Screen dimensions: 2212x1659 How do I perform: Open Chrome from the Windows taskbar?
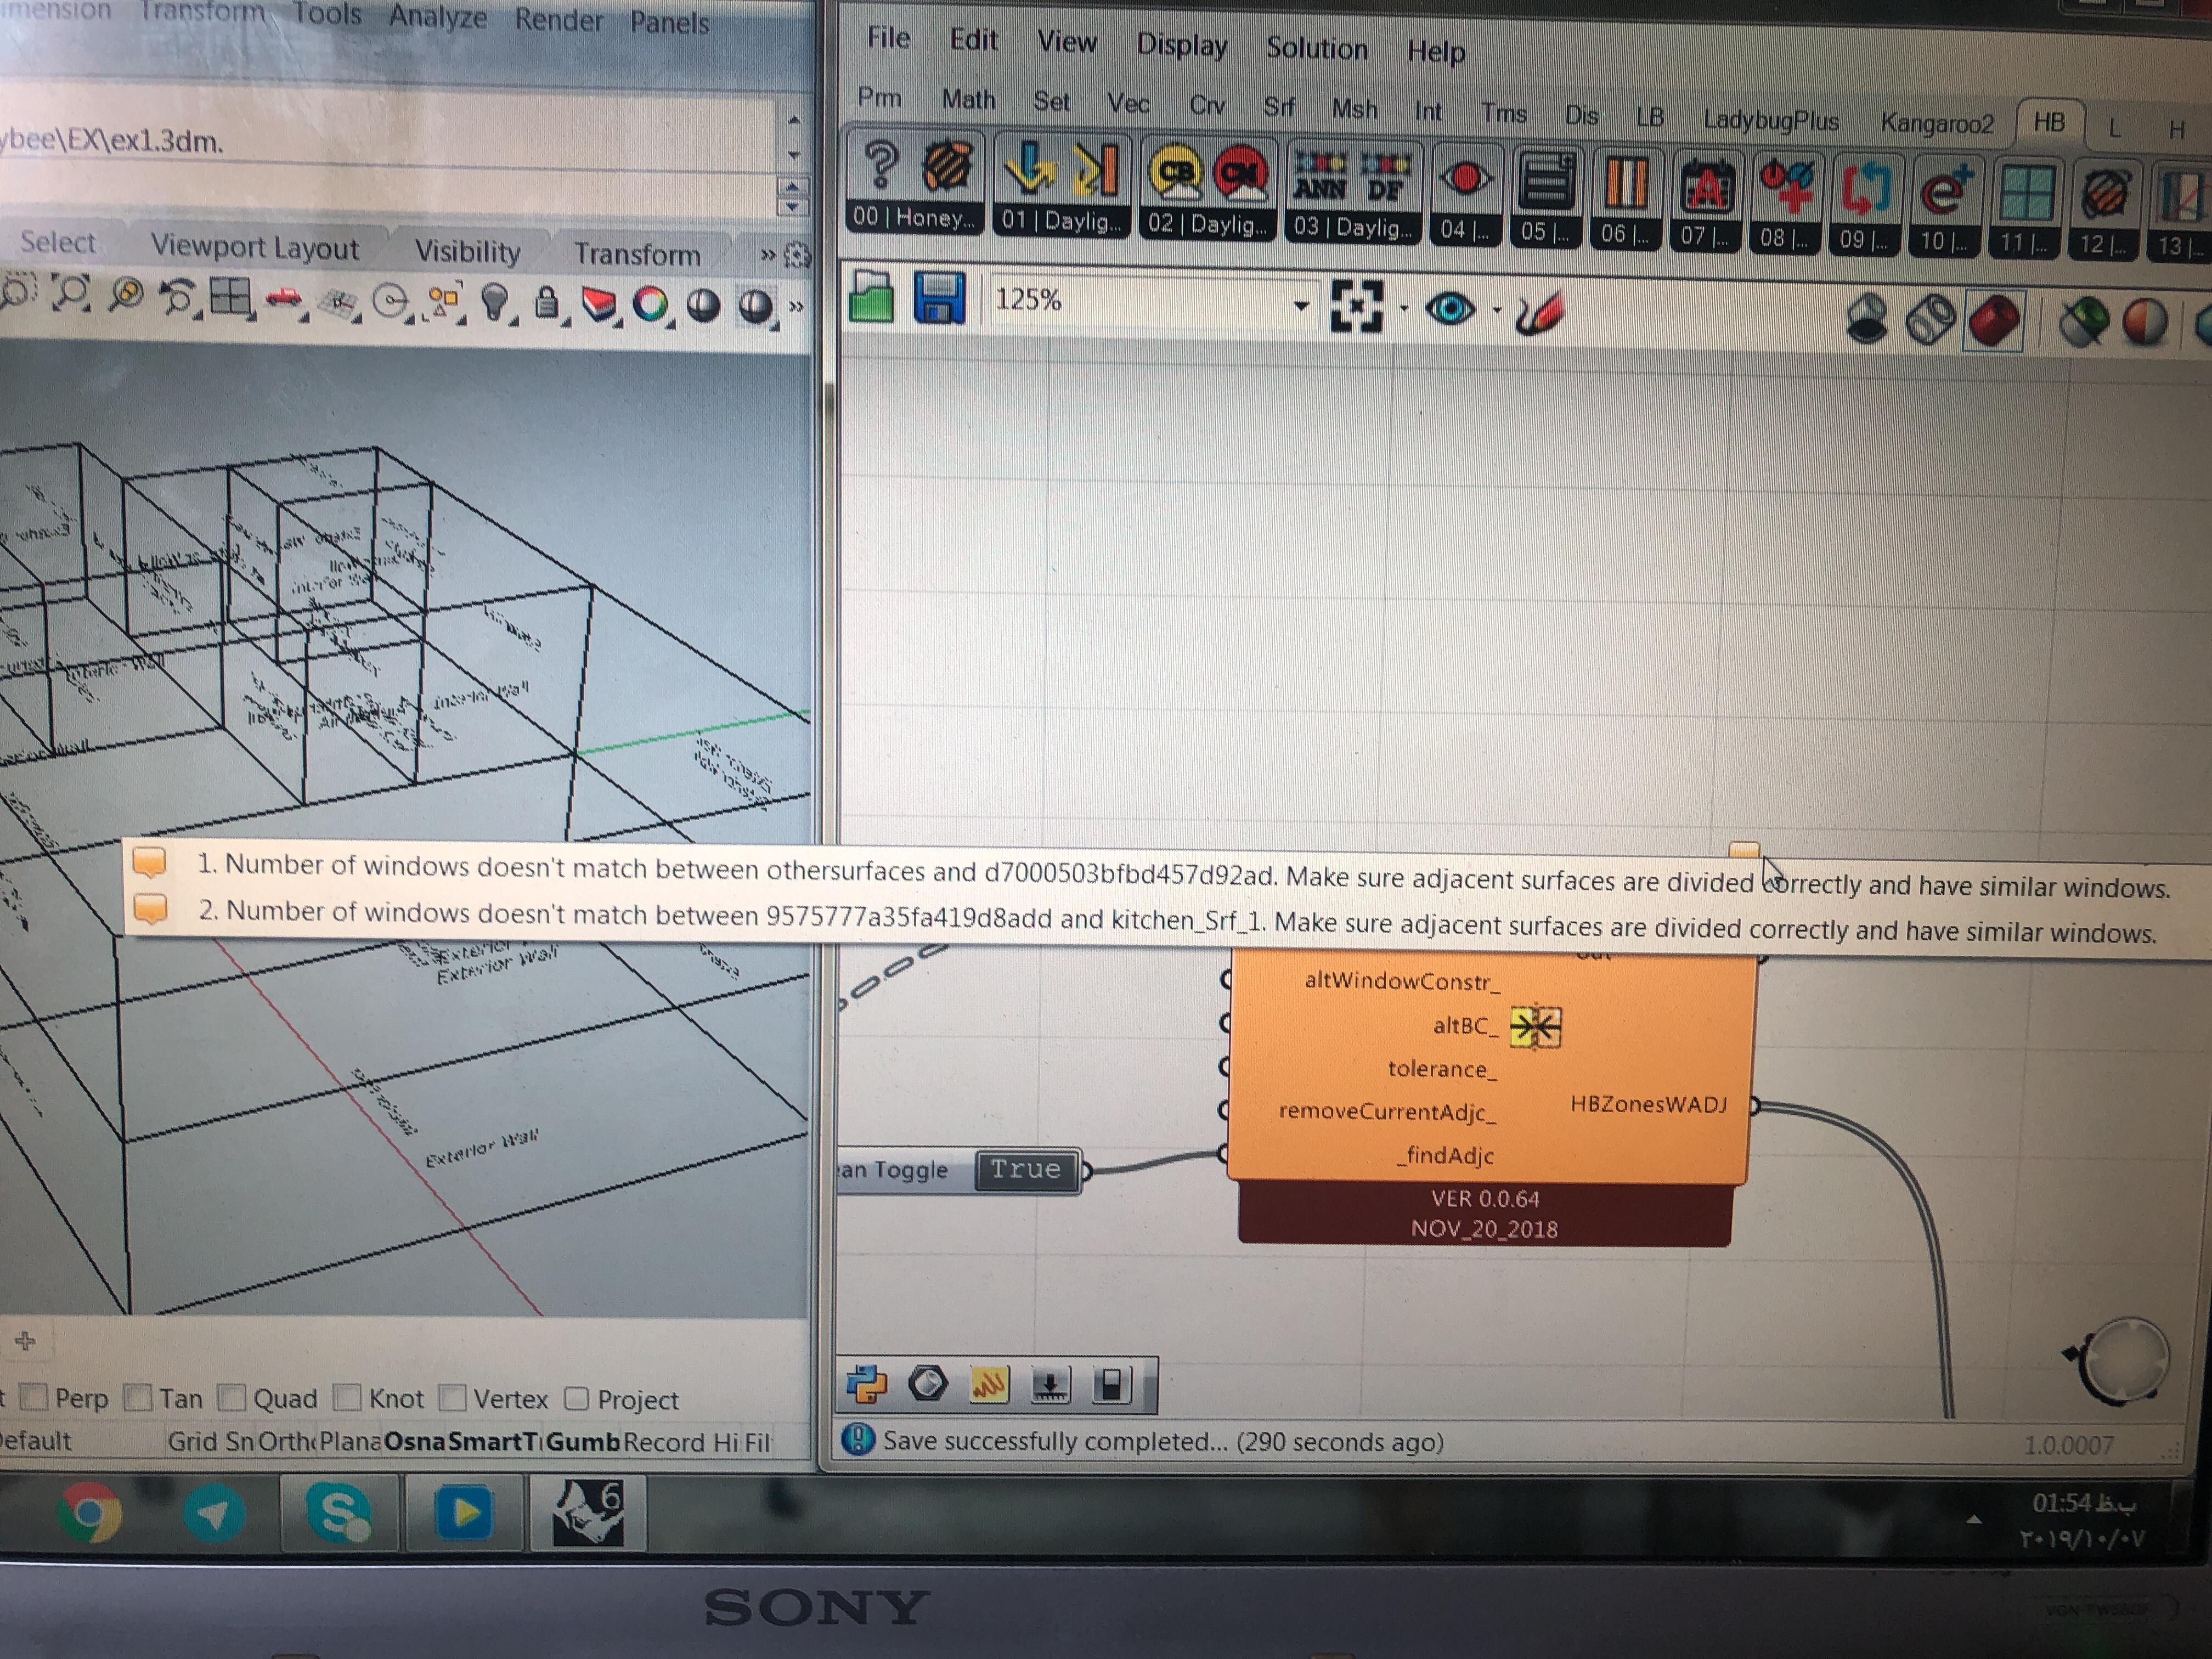(90, 1511)
